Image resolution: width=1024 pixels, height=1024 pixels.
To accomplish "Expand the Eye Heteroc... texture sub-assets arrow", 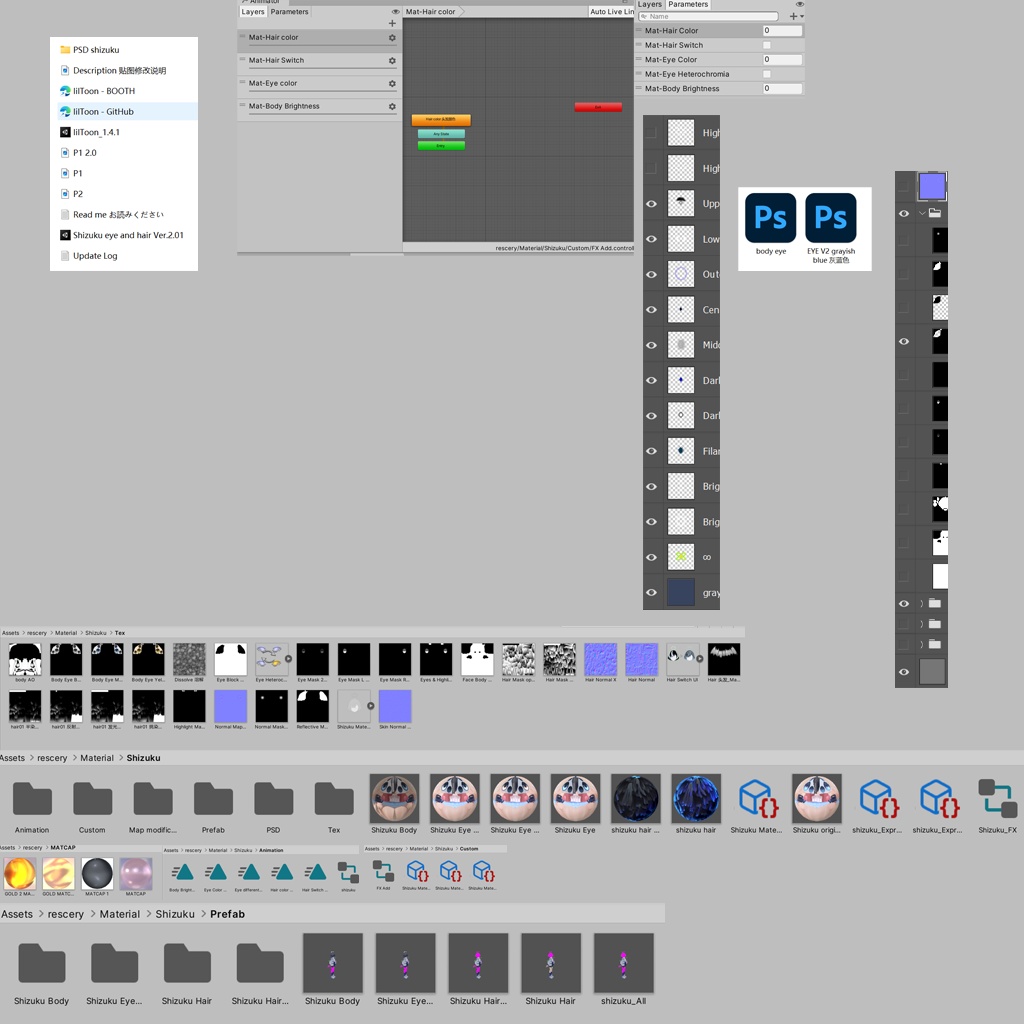I will (x=288, y=659).
